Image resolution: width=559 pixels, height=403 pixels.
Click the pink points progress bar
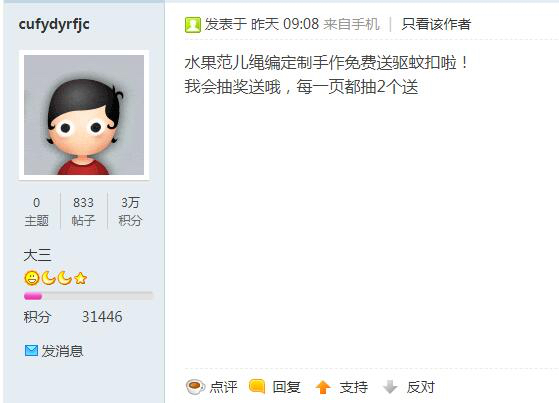tap(88, 296)
